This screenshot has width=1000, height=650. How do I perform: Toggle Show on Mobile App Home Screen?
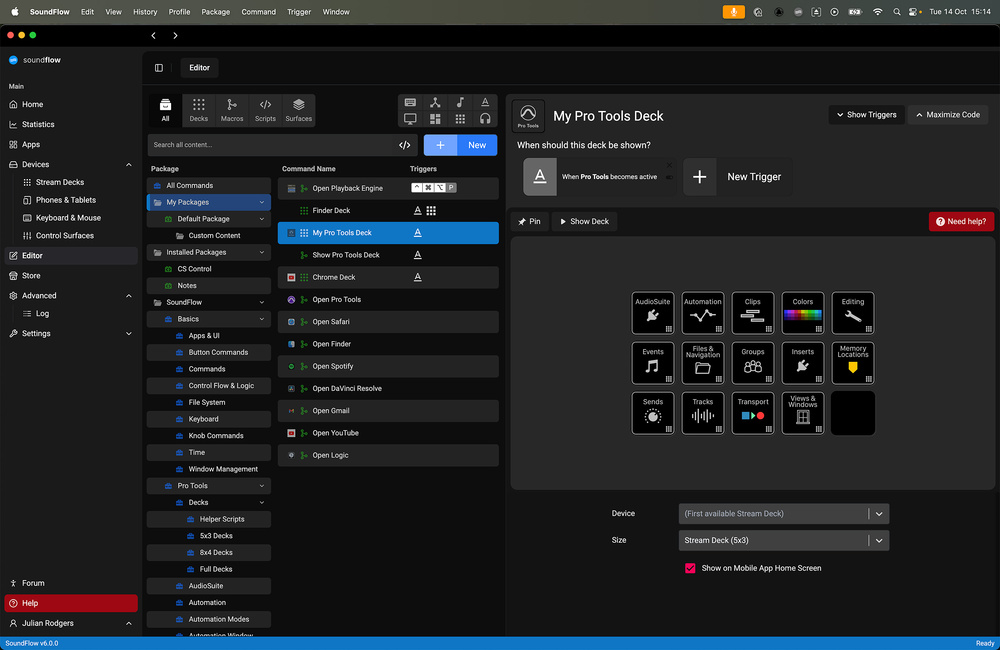point(690,568)
